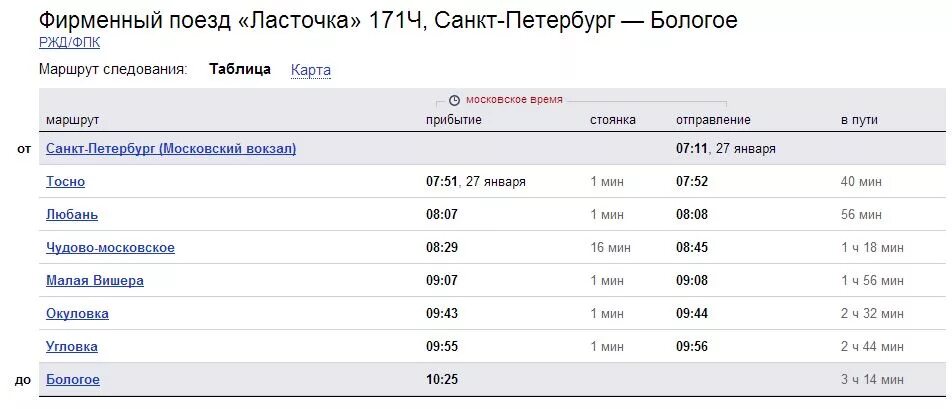Image resolution: width=952 pixels, height=409 pixels.
Task: Open the Окуловка station link
Action: click(x=78, y=314)
